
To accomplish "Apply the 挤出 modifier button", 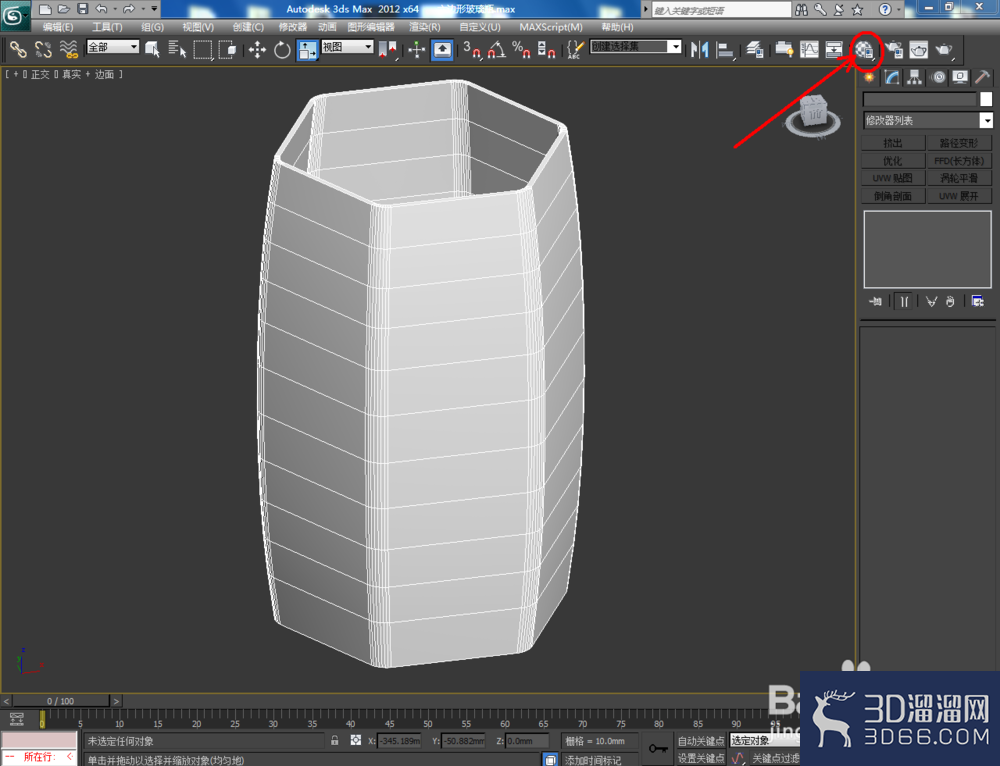I will (893, 143).
